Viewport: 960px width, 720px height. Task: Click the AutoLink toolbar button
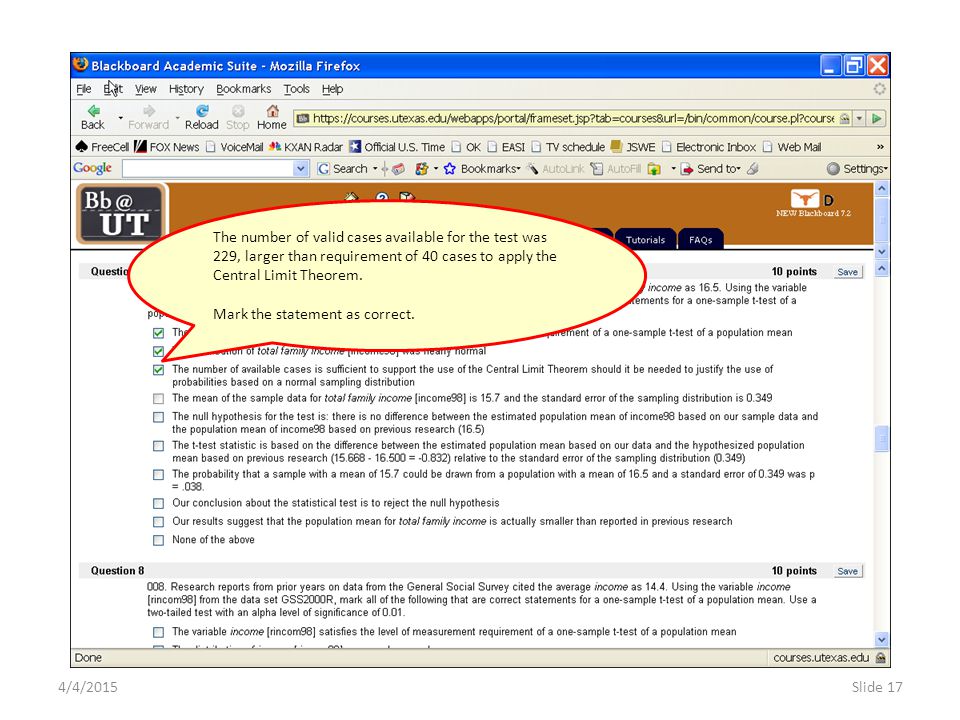[556, 168]
